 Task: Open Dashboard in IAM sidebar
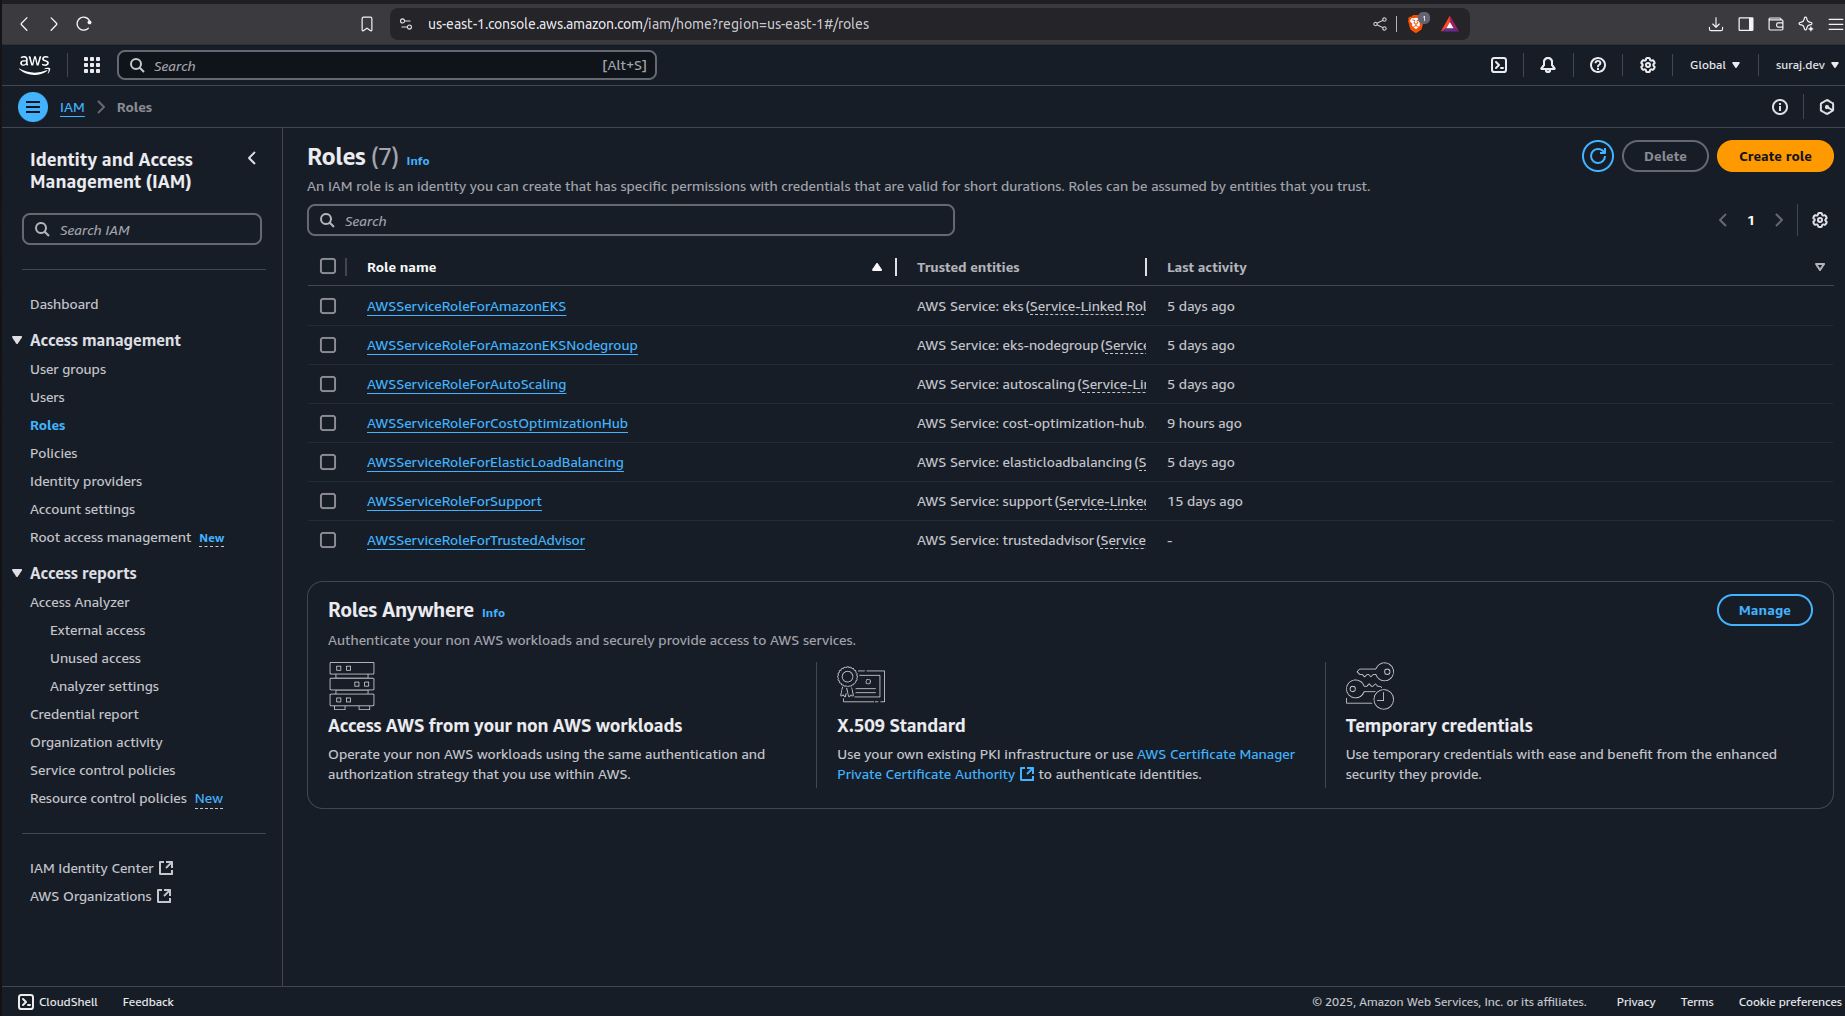64,304
